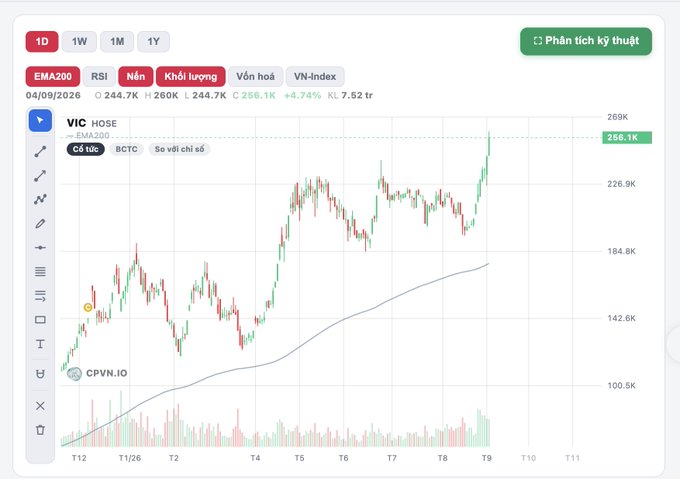Click the trash delete drawings icon
This screenshot has width=680, height=479.
coord(40,430)
